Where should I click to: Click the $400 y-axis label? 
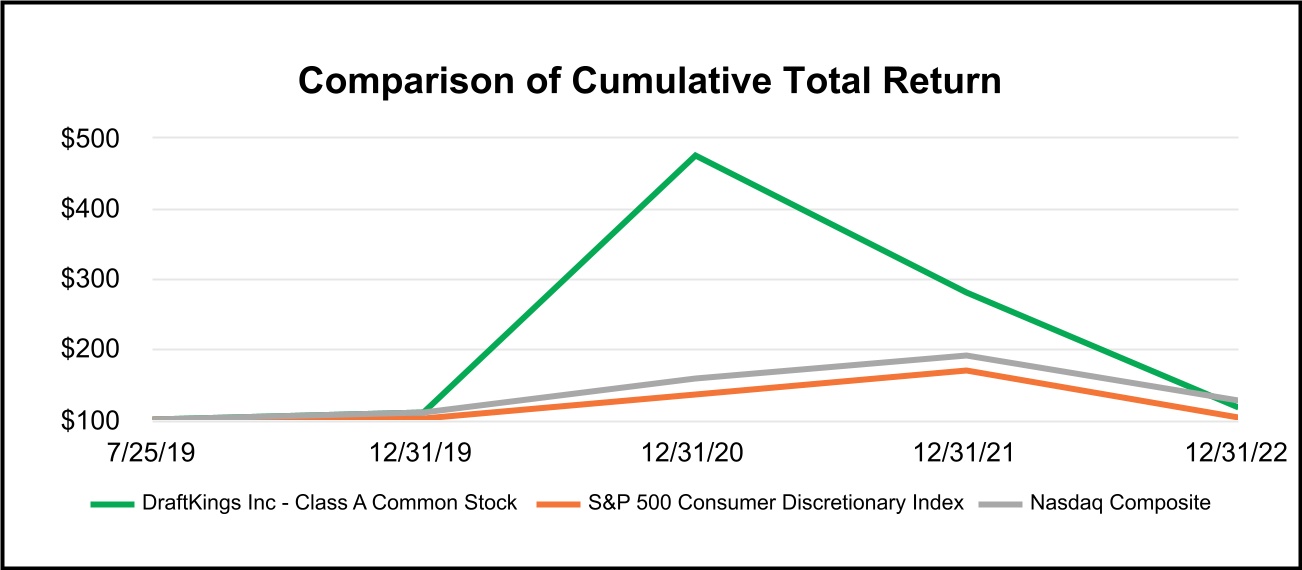(x=91, y=210)
